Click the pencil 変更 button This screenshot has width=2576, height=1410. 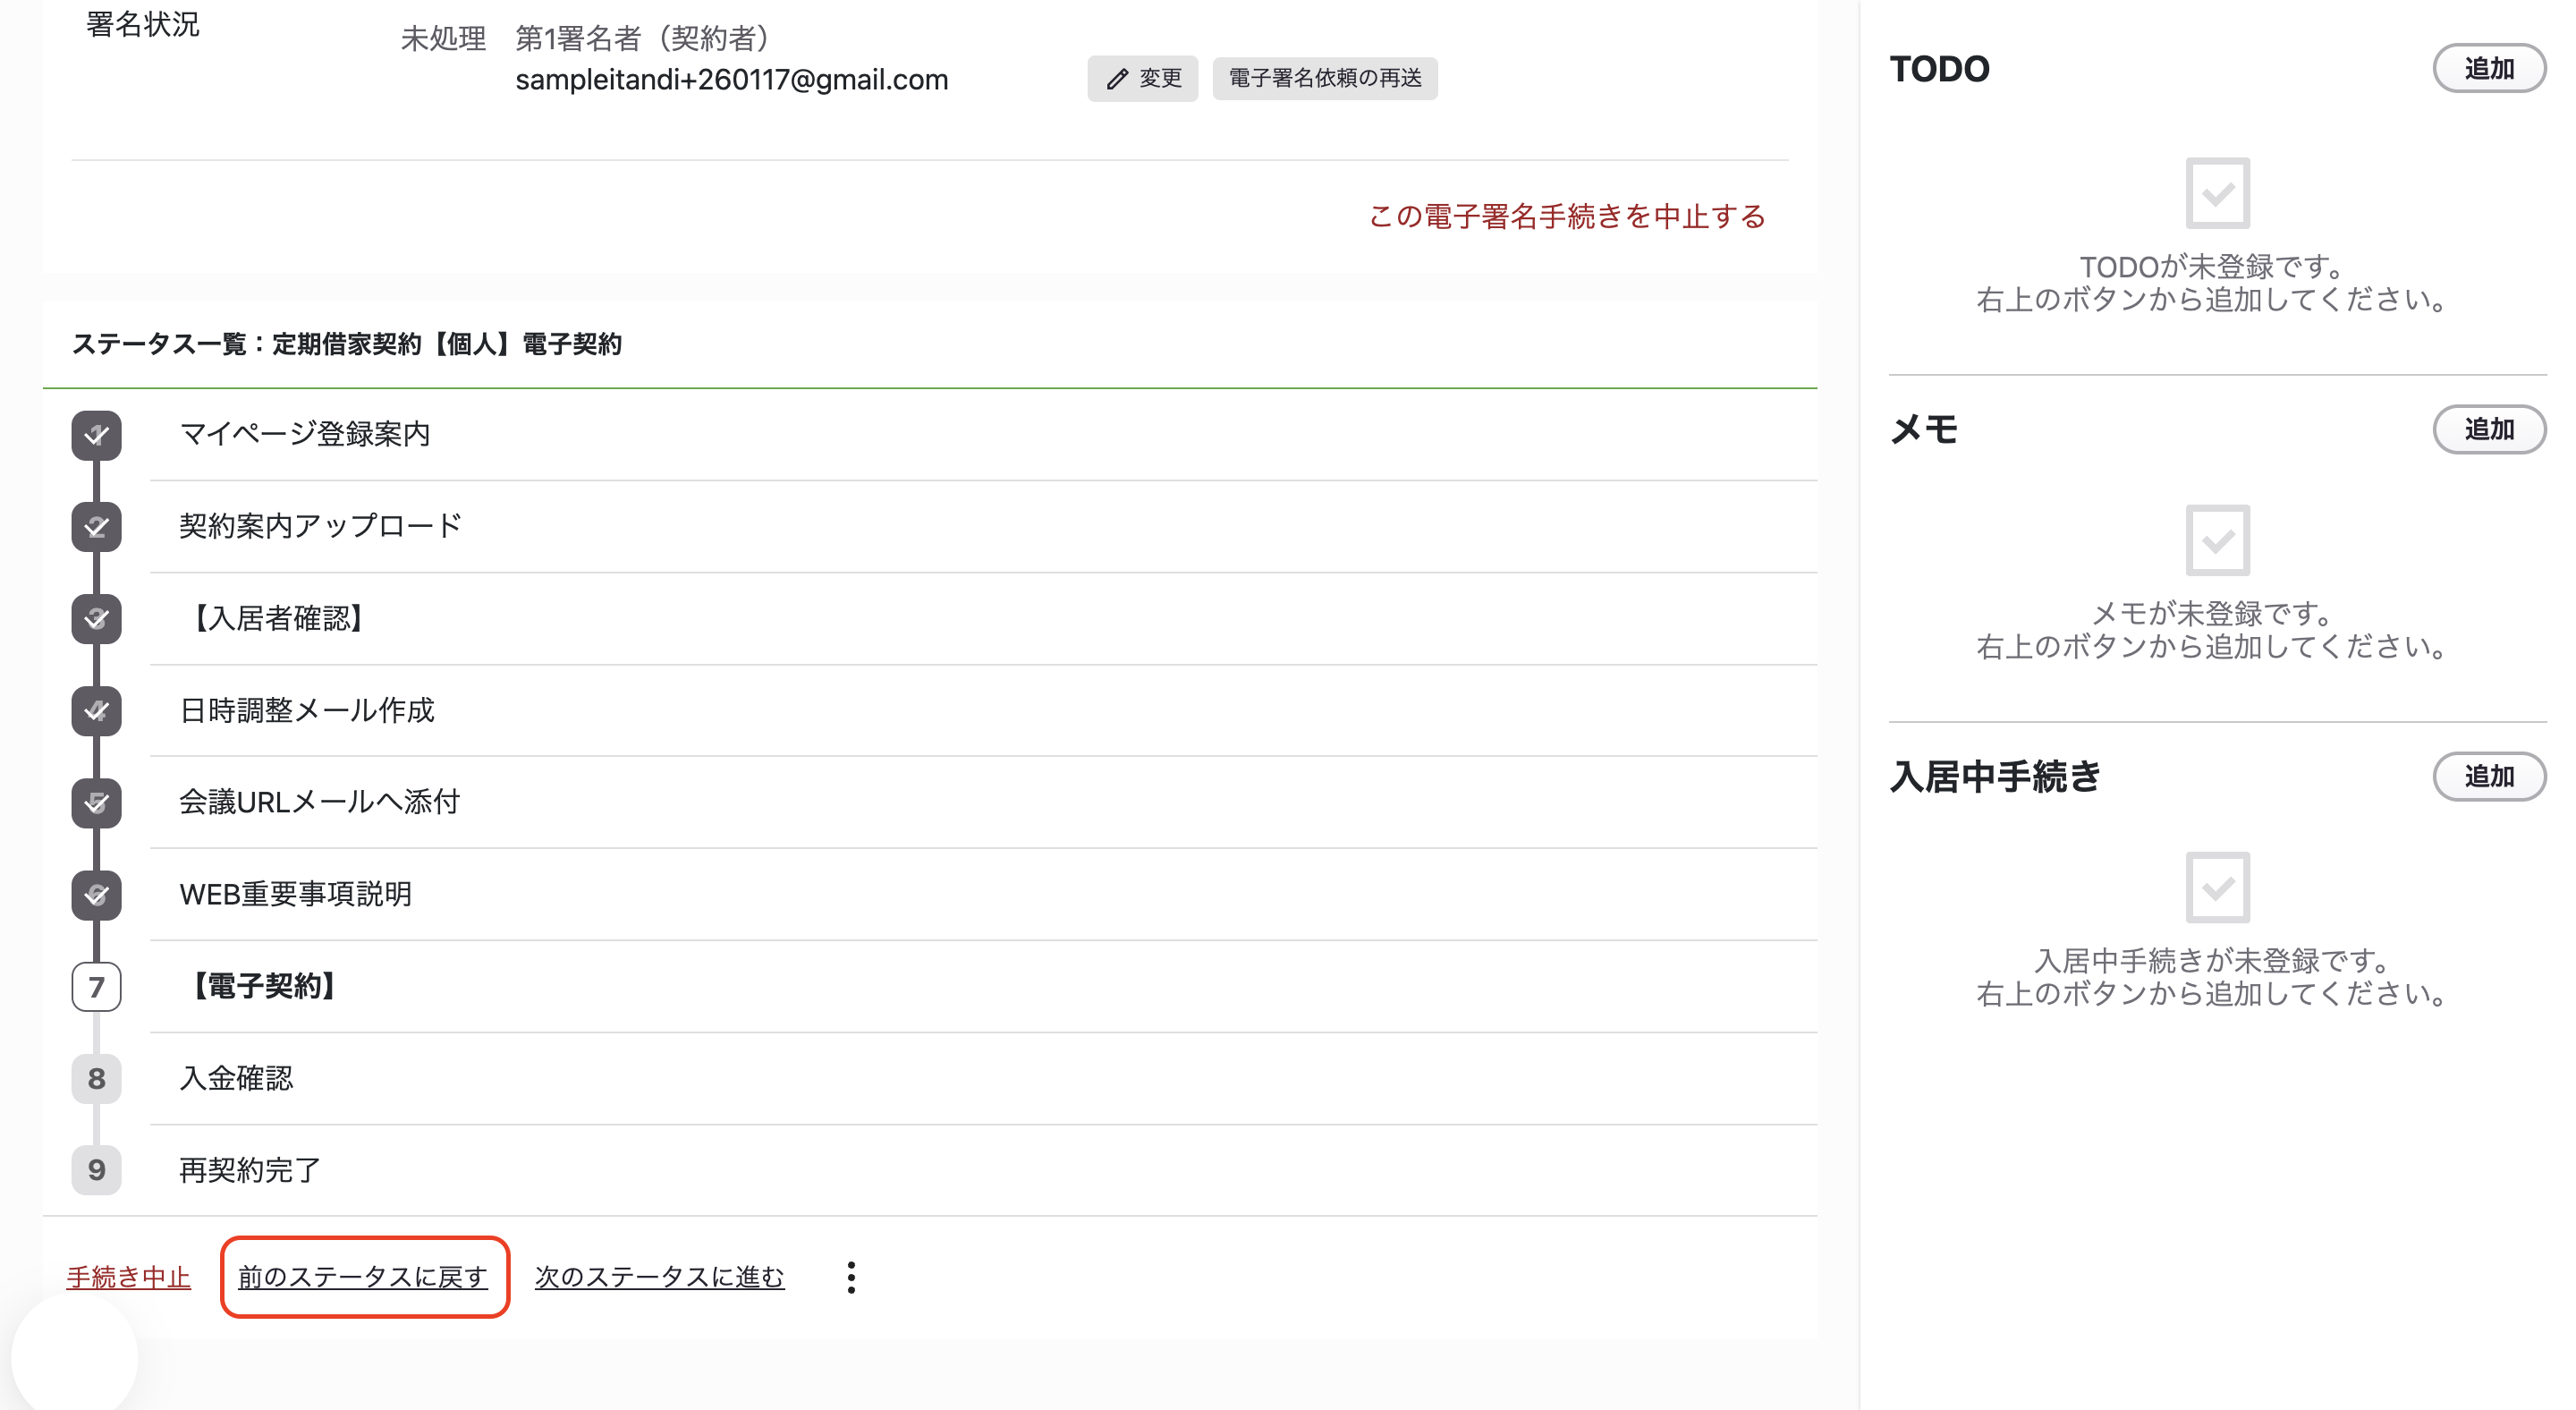[x=1142, y=78]
